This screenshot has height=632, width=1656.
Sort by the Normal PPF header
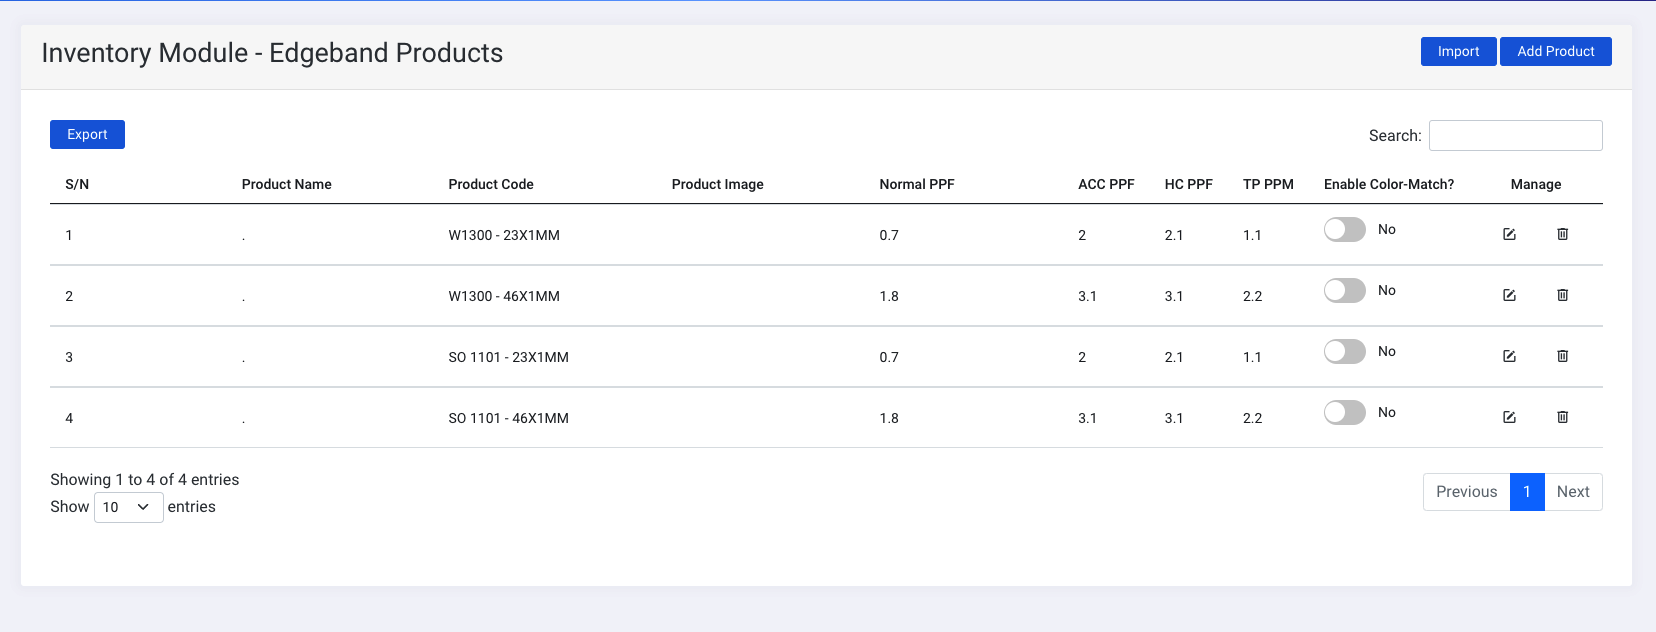click(916, 184)
